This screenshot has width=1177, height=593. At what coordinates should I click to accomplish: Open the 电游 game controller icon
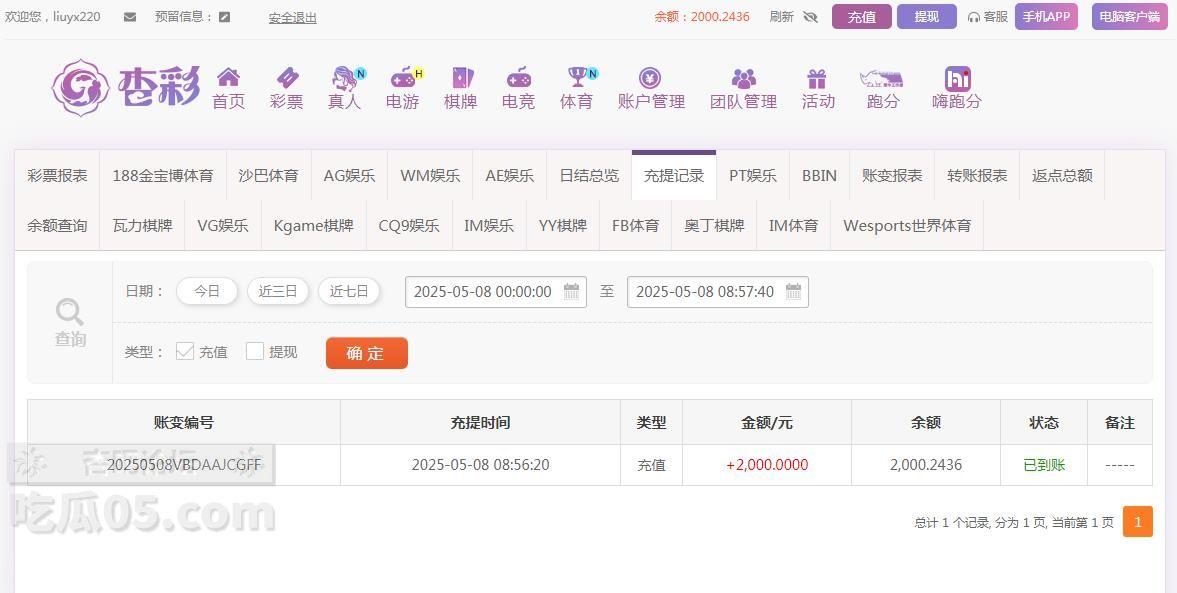click(x=404, y=77)
